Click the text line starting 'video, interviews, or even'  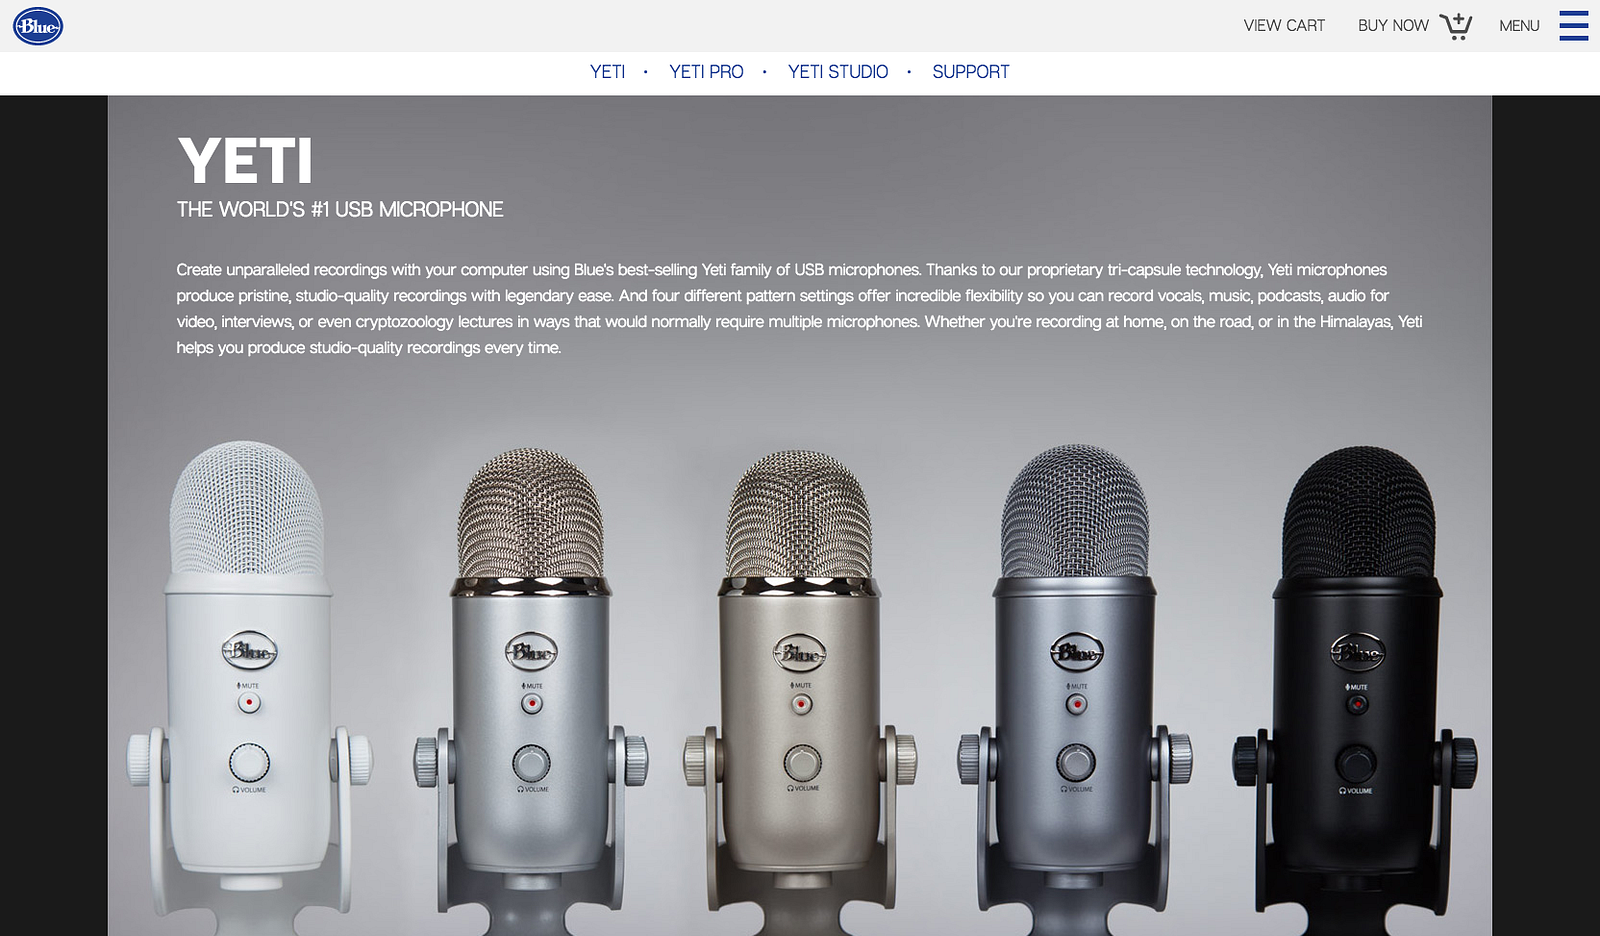799,322
